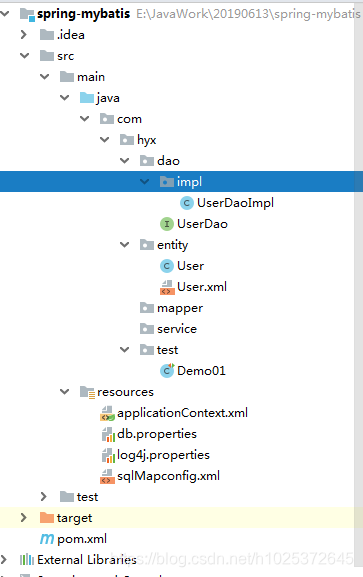Select applicationContext.xml in resources
This screenshot has width=363, height=577.
click(x=182, y=413)
